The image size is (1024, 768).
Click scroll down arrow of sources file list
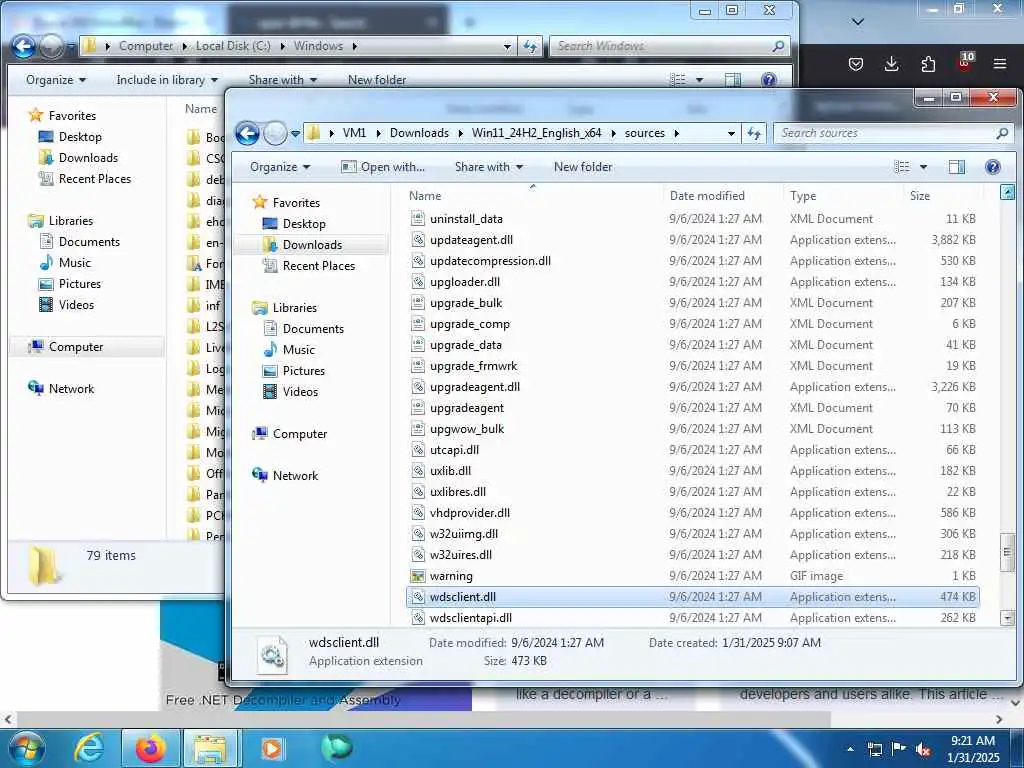(x=1008, y=617)
